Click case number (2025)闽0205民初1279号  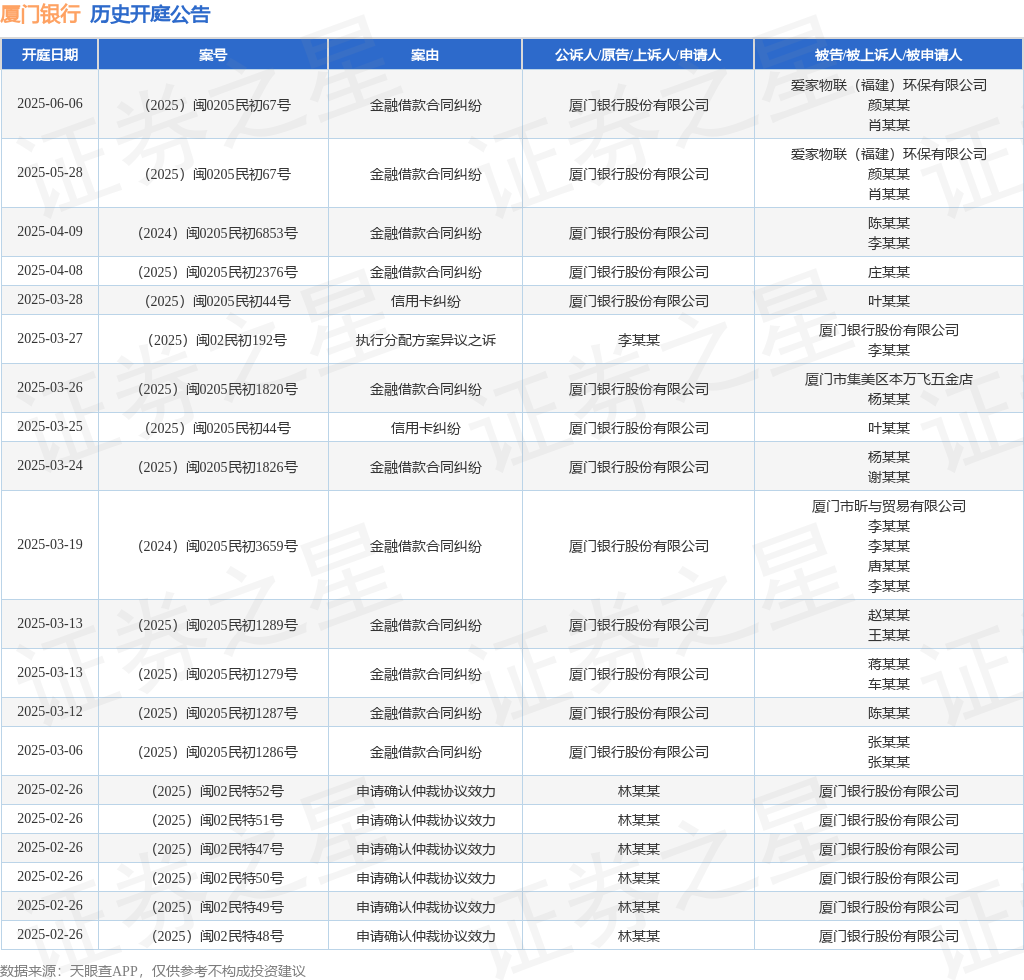coord(217,674)
